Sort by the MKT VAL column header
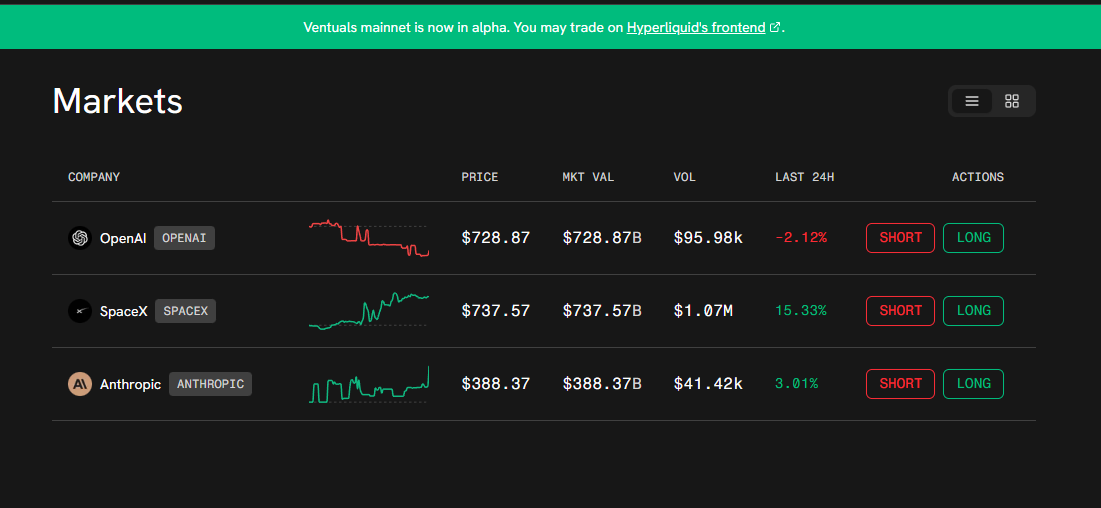This screenshot has height=508, width=1101. [588, 177]
